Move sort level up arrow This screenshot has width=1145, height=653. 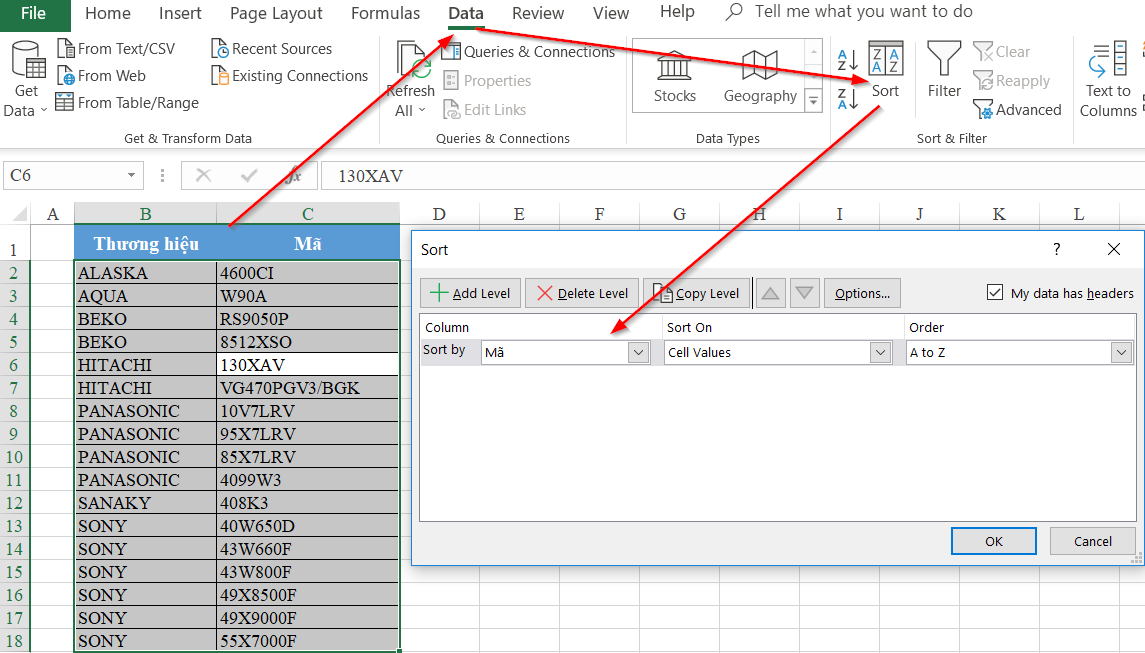[x=770, y=293]
